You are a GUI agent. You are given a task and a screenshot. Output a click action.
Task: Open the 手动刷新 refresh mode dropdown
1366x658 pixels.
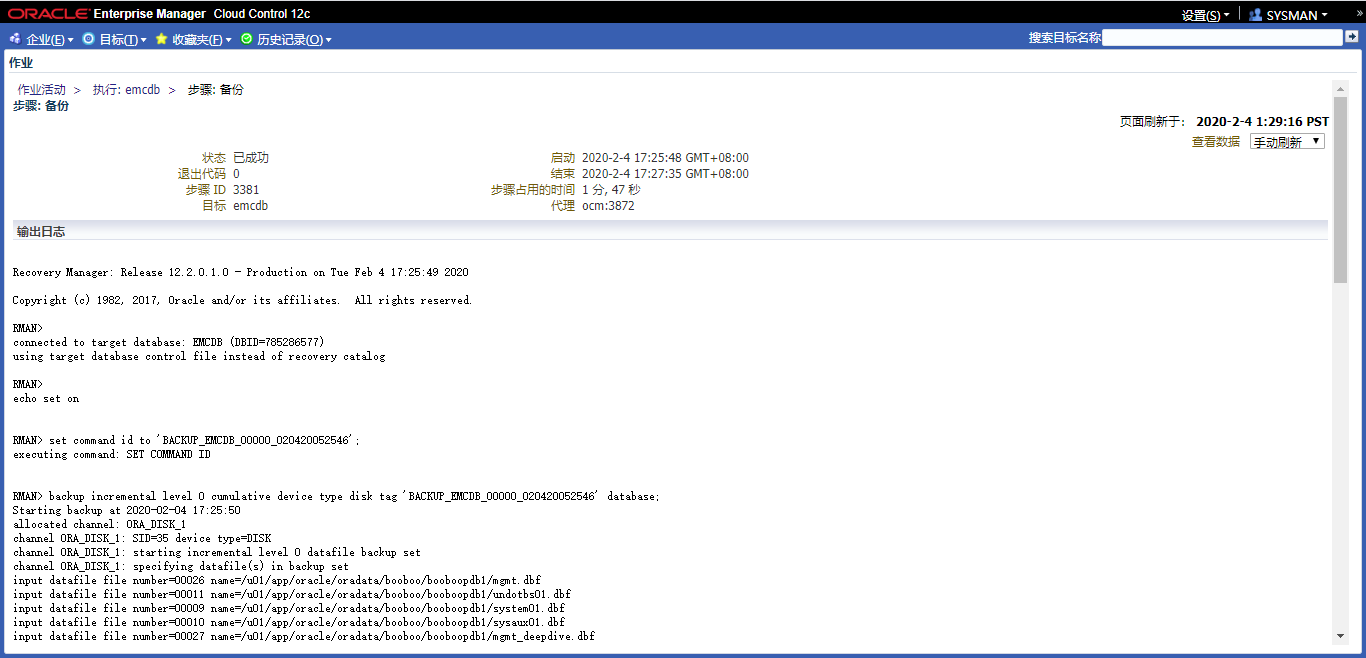(x=1287, y=142)
